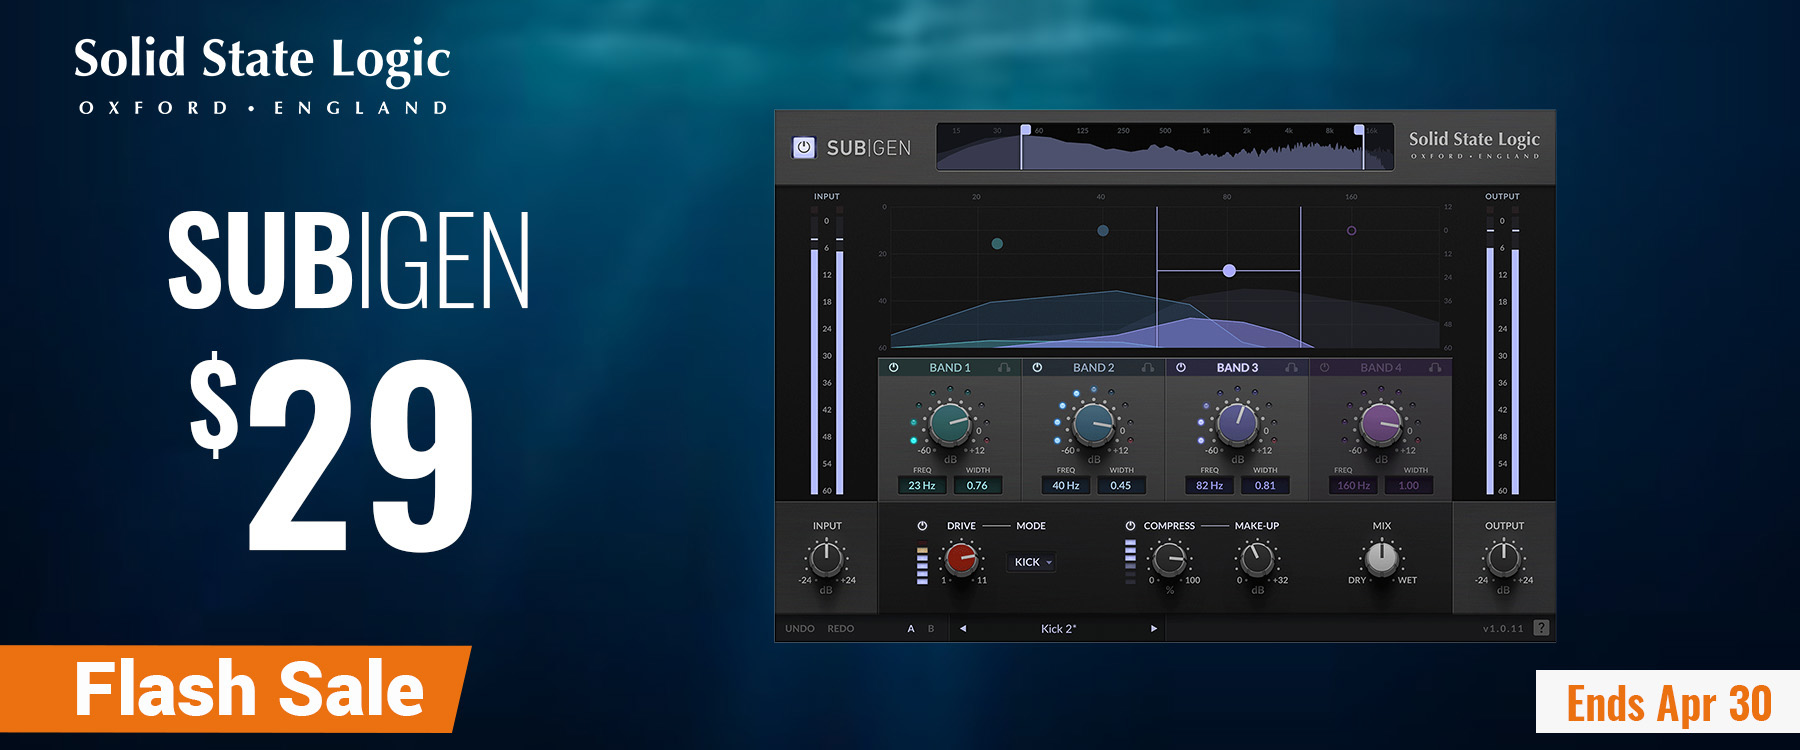
Task: Go to previous preset arrow
Action: 963,629
